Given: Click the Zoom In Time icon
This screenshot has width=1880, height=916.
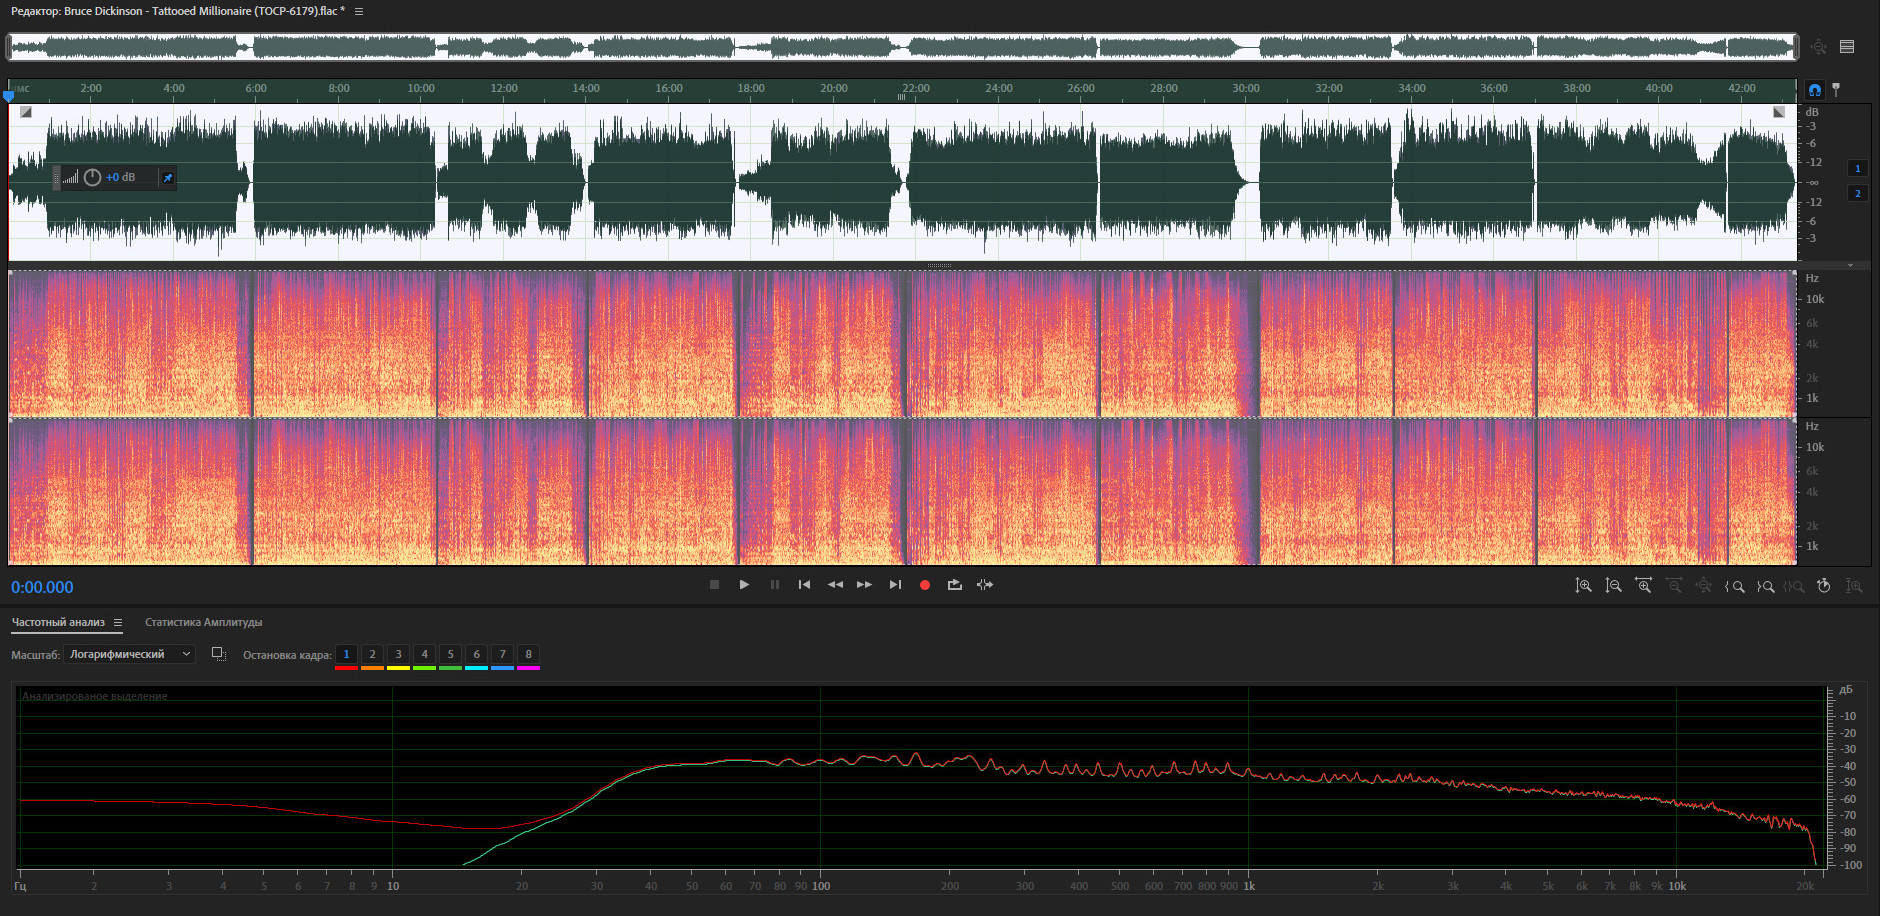Looking at the screenshot, I should 1643,586.
